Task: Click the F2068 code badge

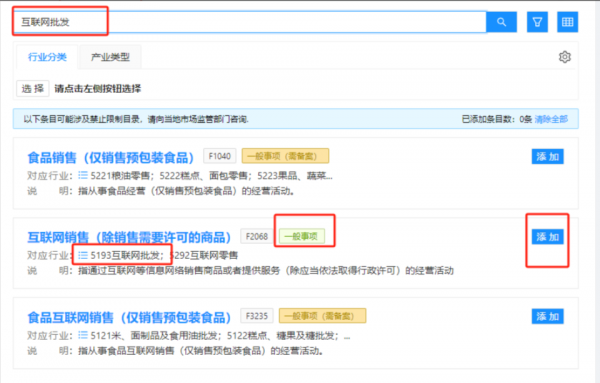Action: [x=256, y=236]
